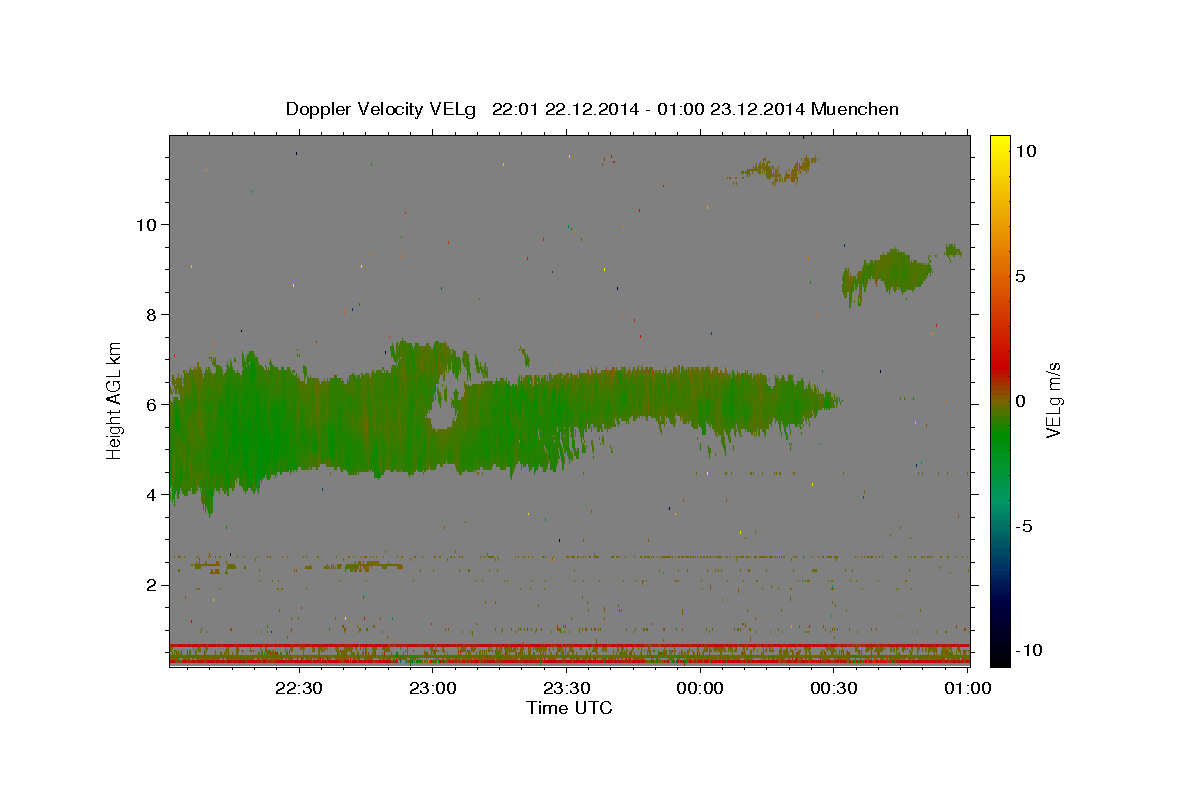Click the black bottom of the colorbar
This screenshot has width=1200, height=800.
coord(1000,655)
